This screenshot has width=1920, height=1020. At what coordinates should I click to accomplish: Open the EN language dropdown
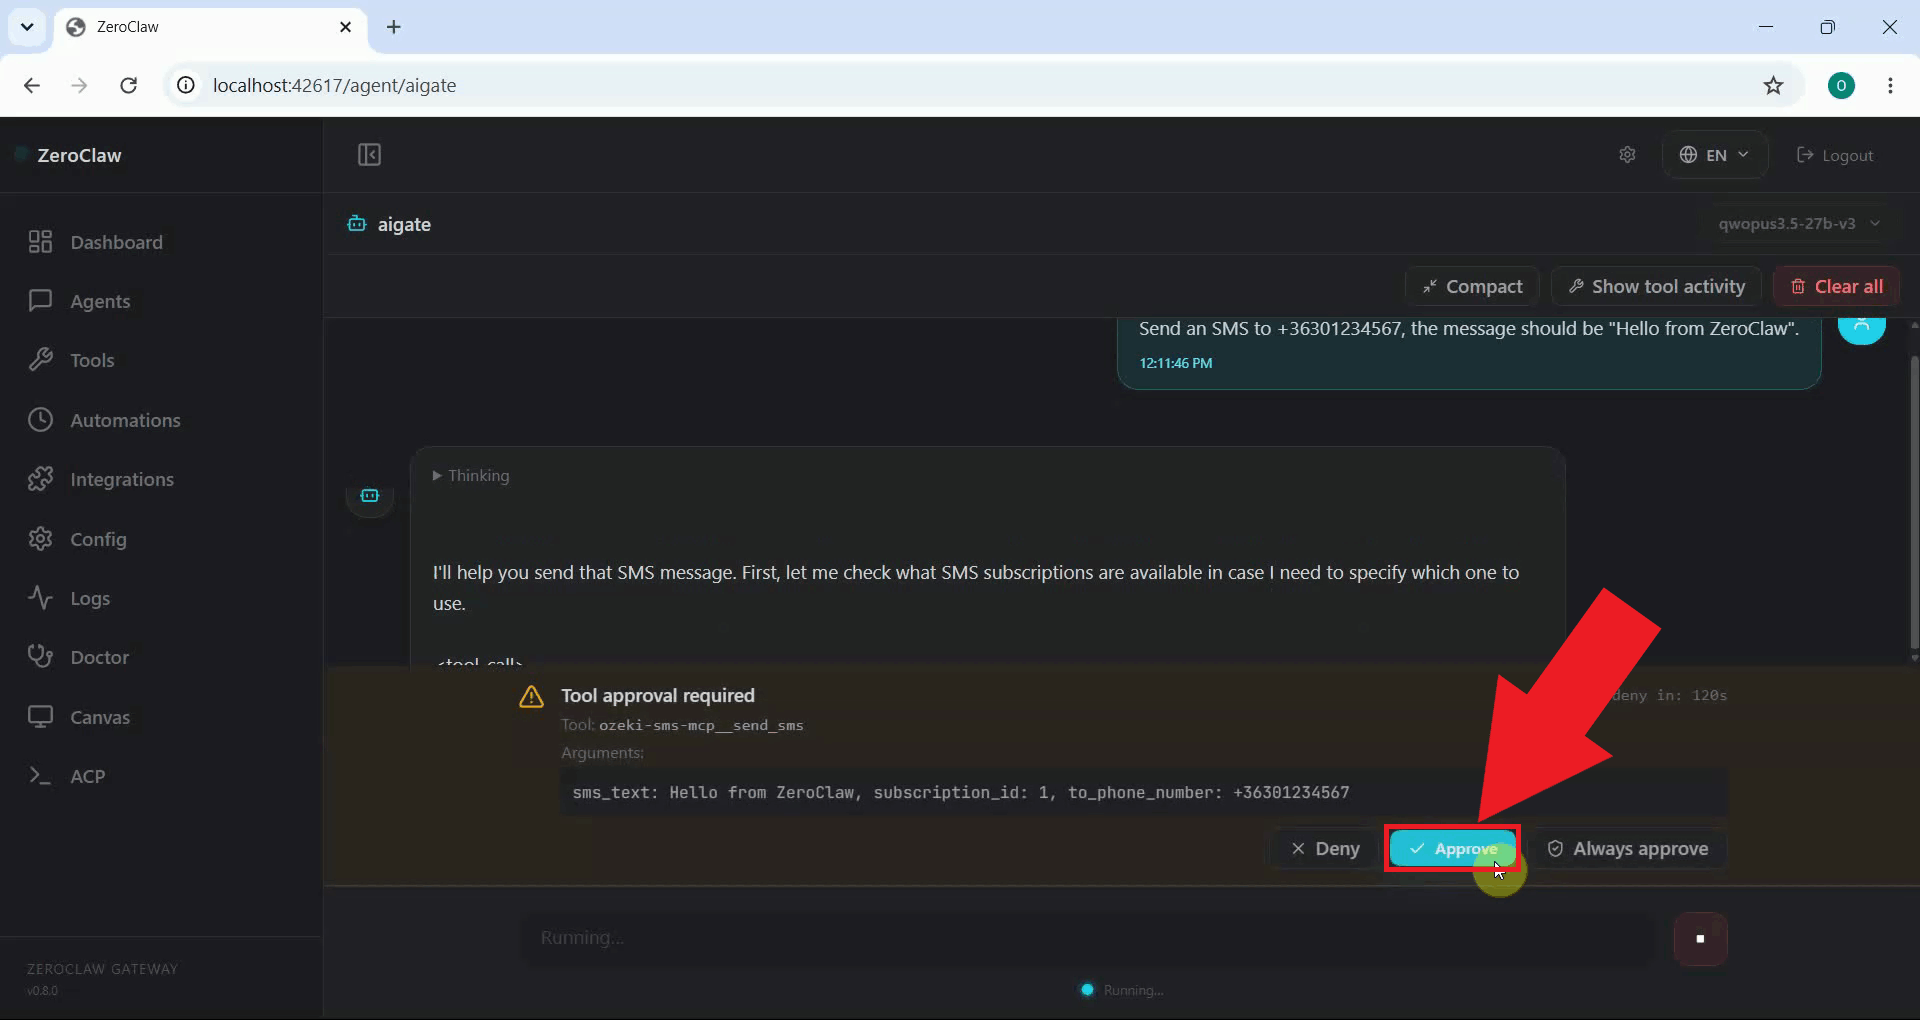point(1715,155)
